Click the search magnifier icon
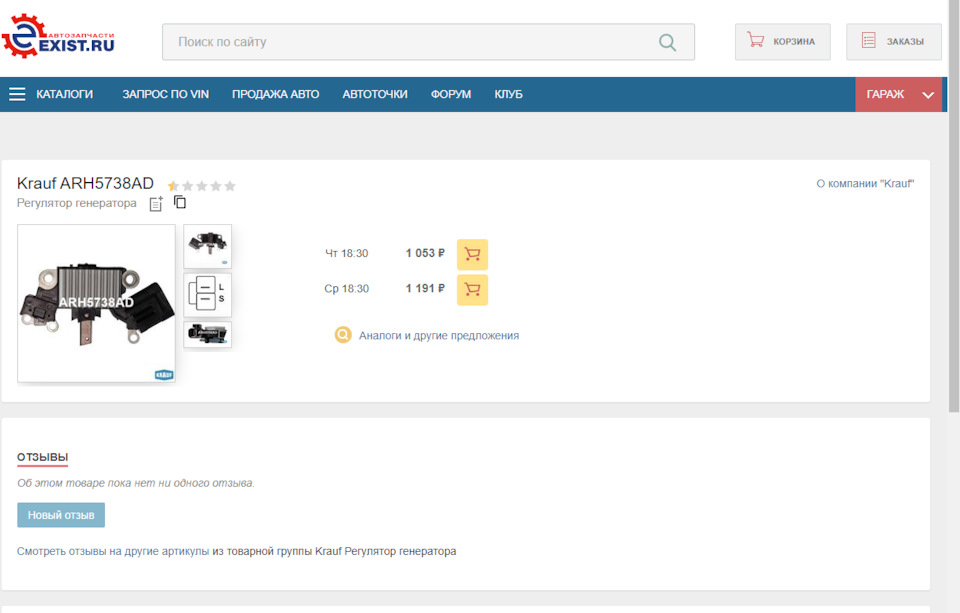The image size is (960, 613). click(667, 42)
